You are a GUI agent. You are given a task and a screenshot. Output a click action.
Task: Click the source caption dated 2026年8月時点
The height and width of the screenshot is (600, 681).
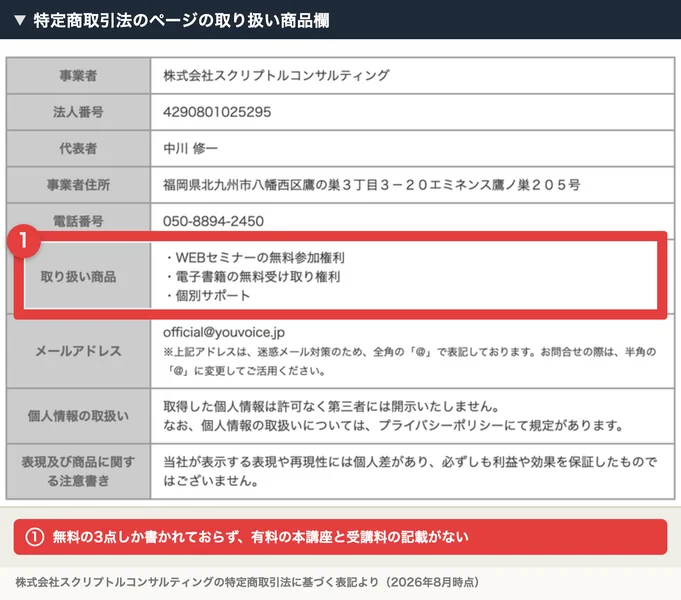(247, 582)
